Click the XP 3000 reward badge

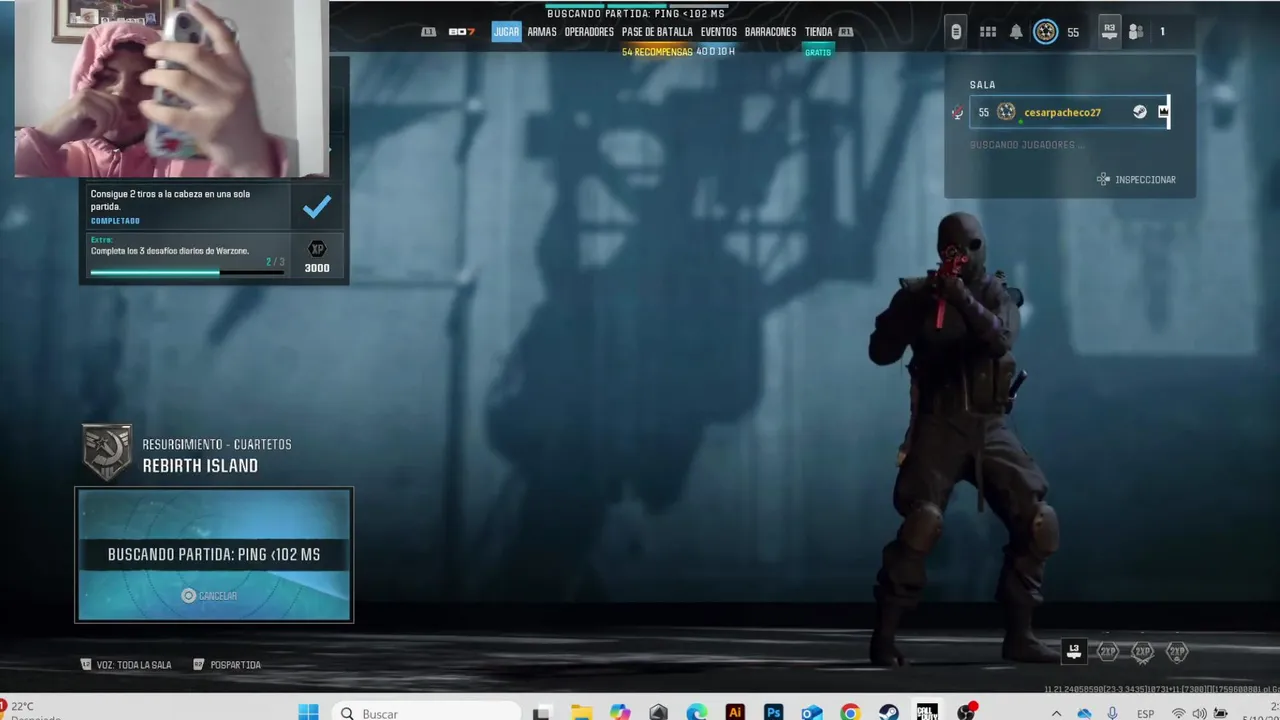317,256
